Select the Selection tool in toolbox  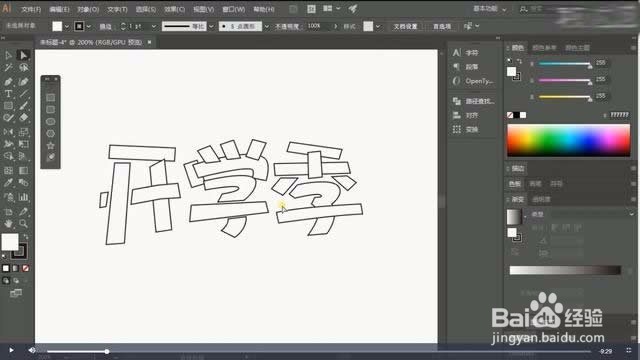[x=8, y=55]
